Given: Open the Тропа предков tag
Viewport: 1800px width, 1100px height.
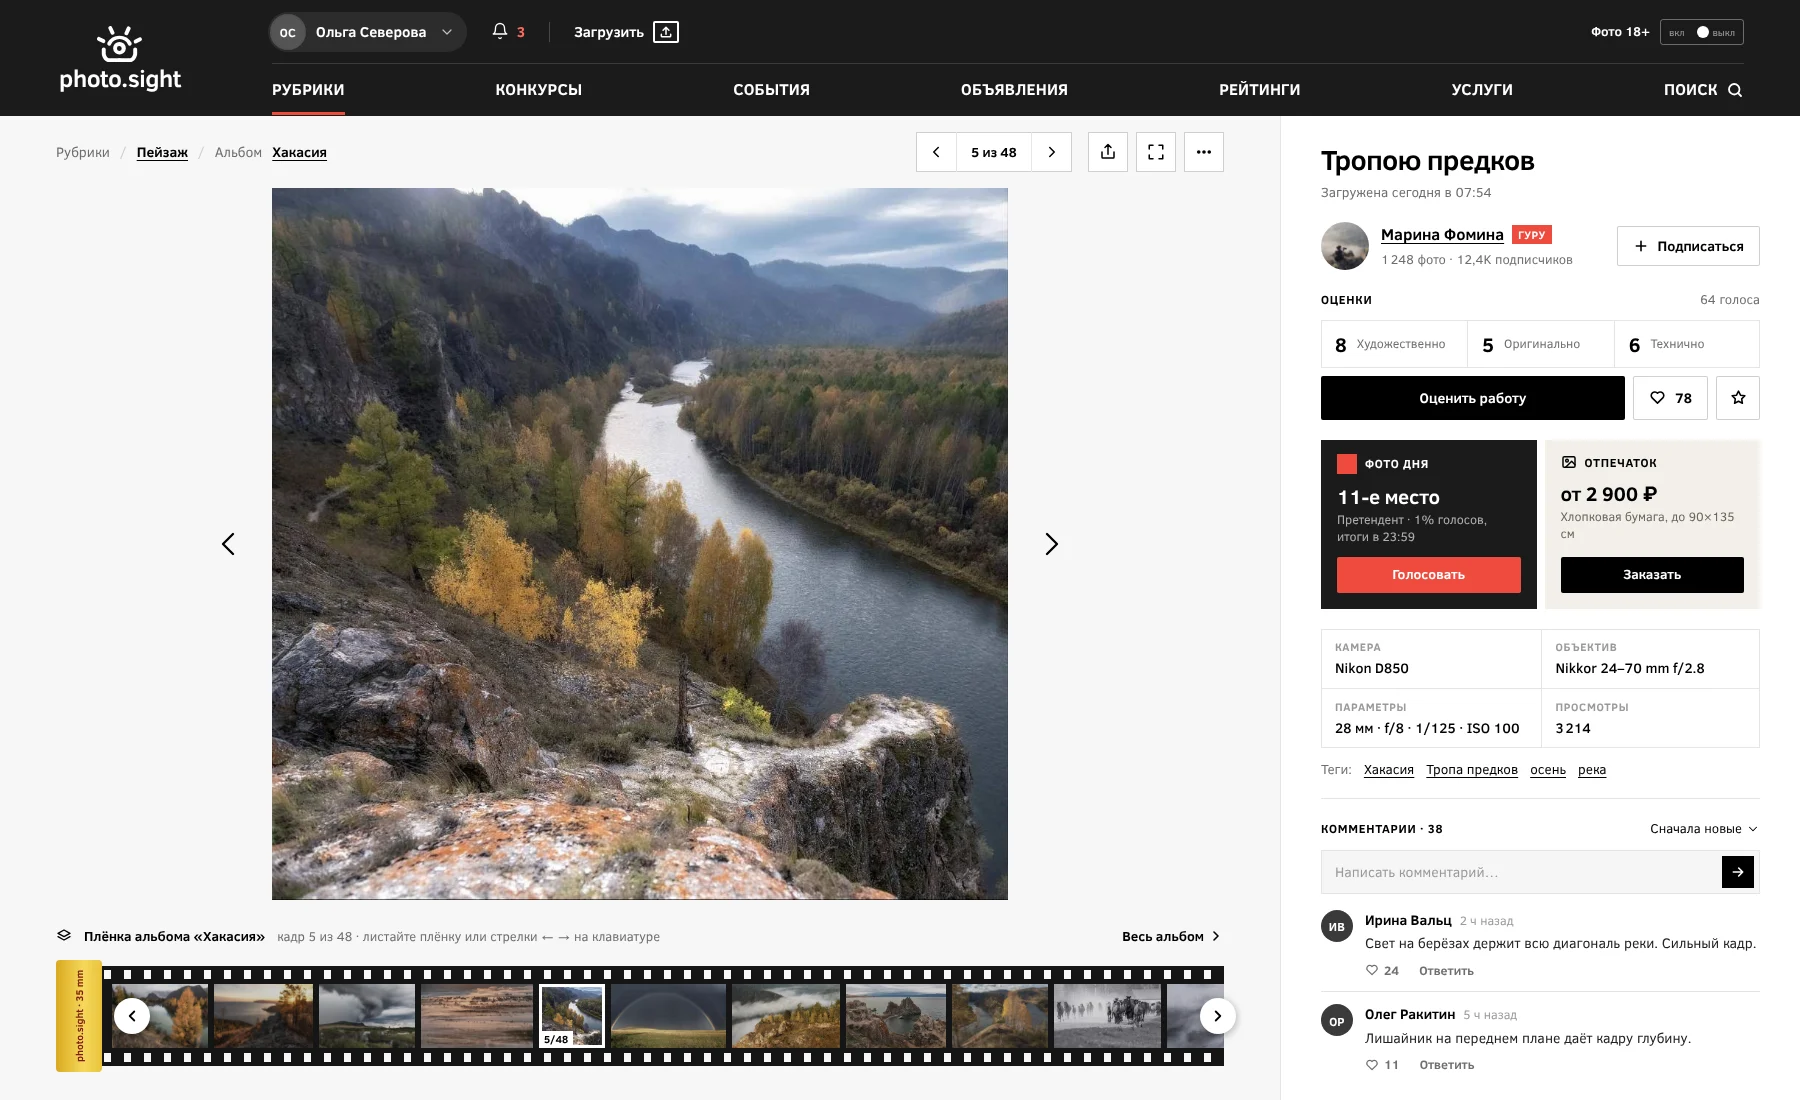Looking at the screenshot, I should point(1472,770).
